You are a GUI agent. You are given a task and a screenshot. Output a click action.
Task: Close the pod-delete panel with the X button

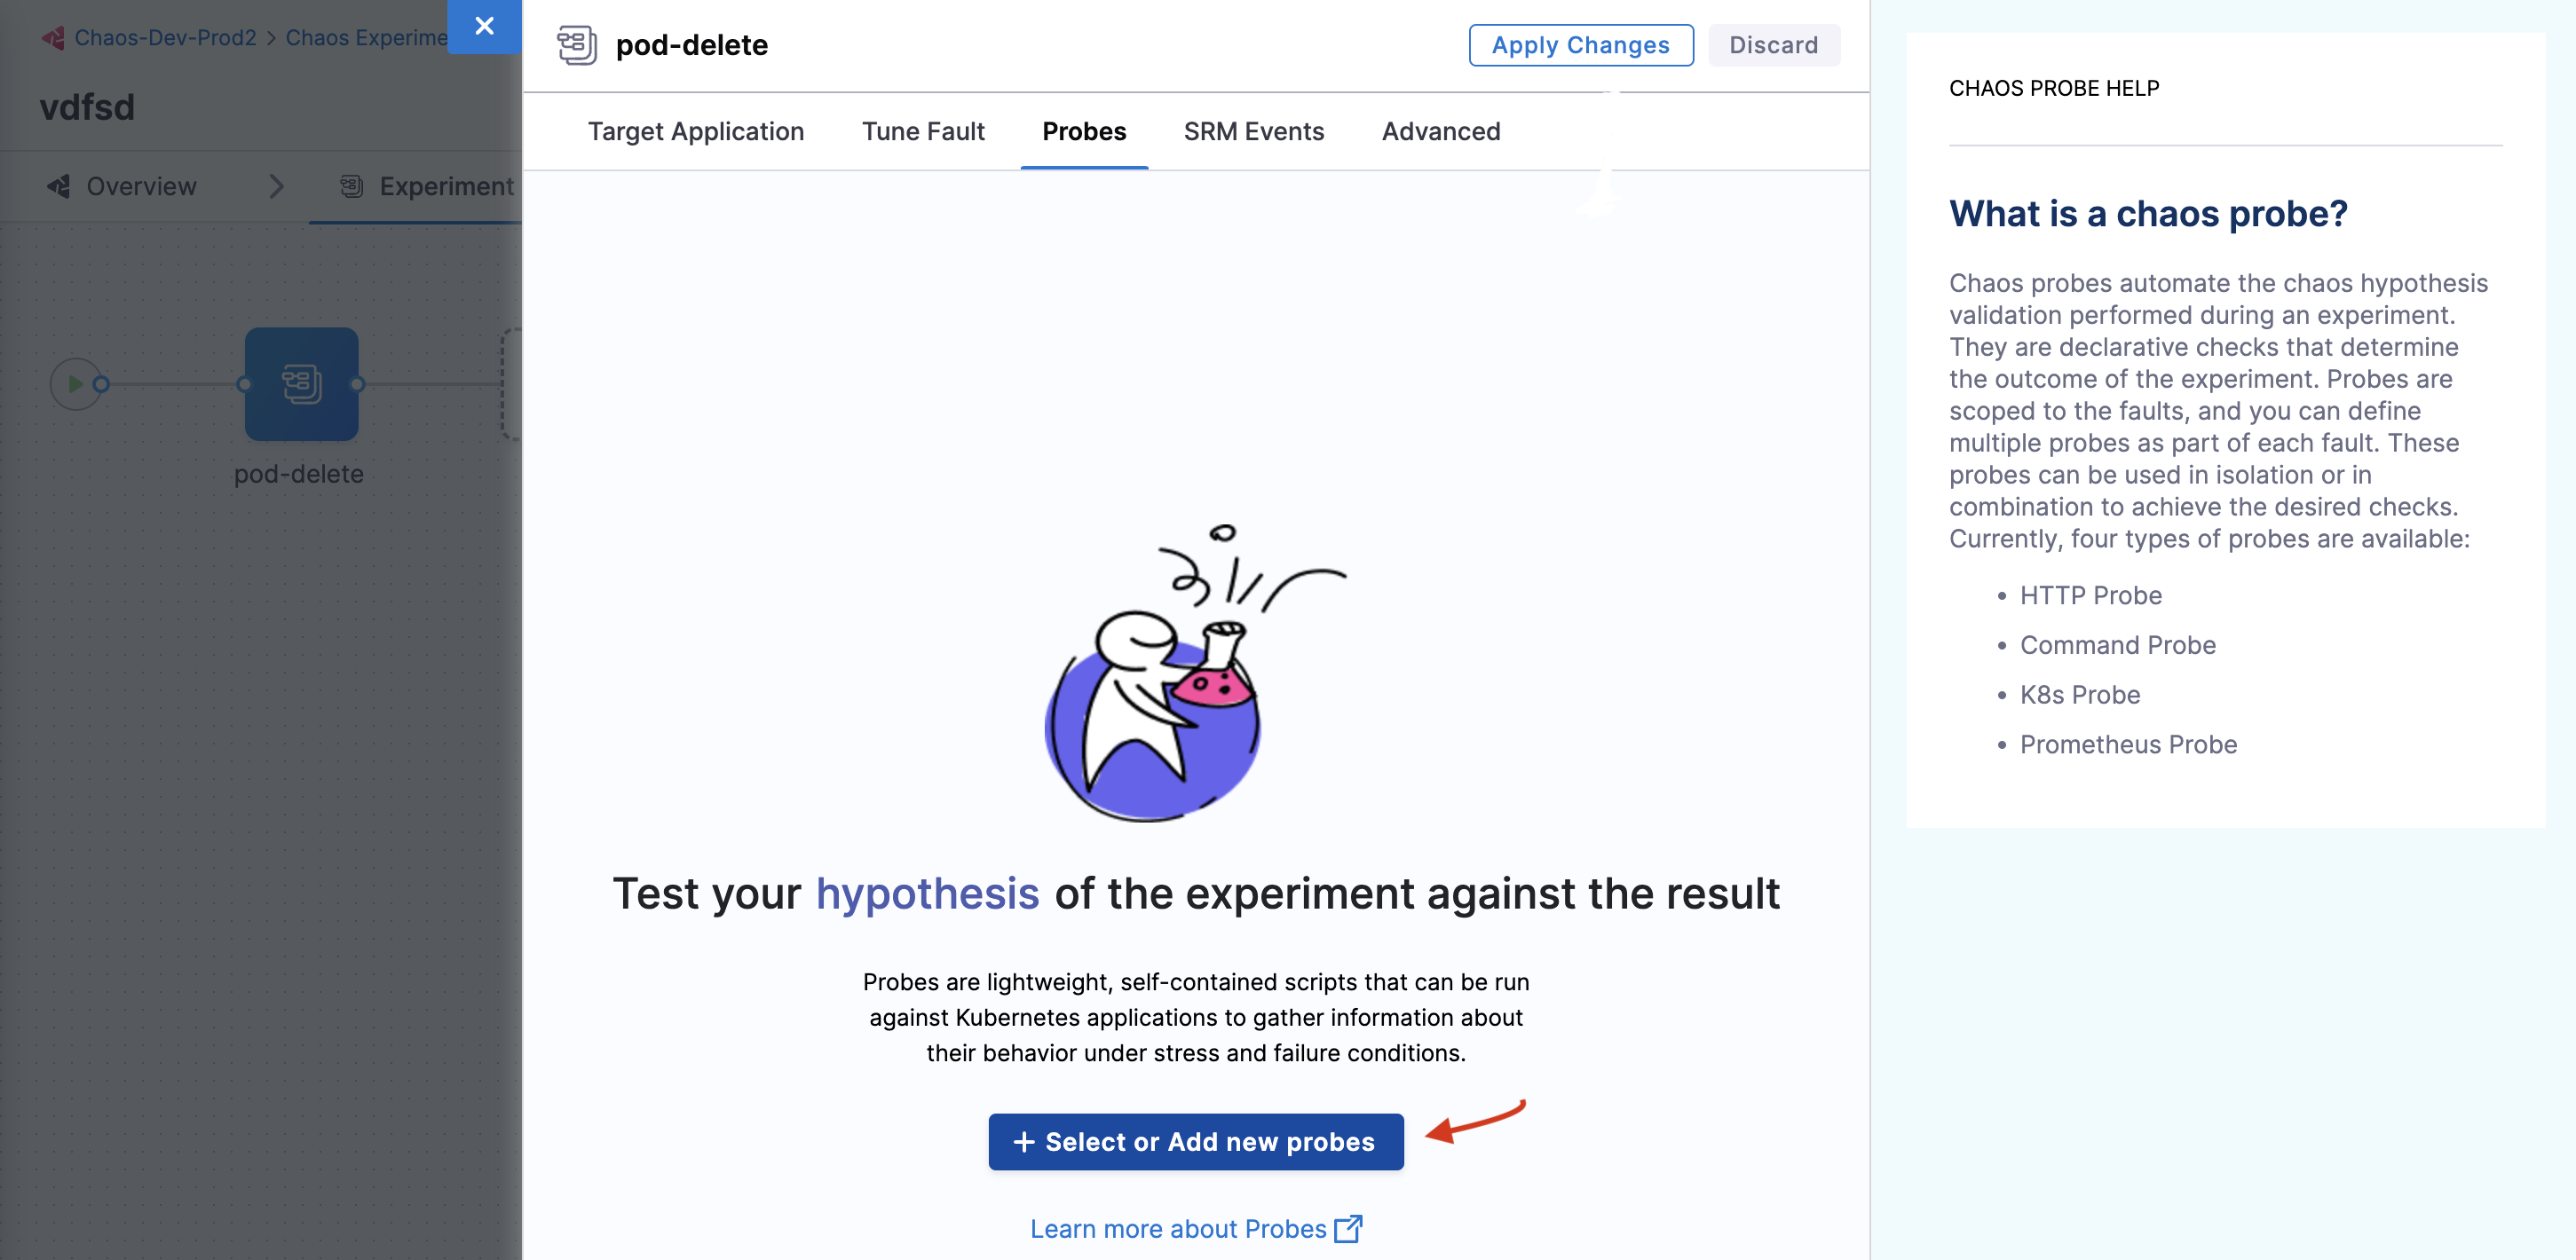click(x=484, y=26)
